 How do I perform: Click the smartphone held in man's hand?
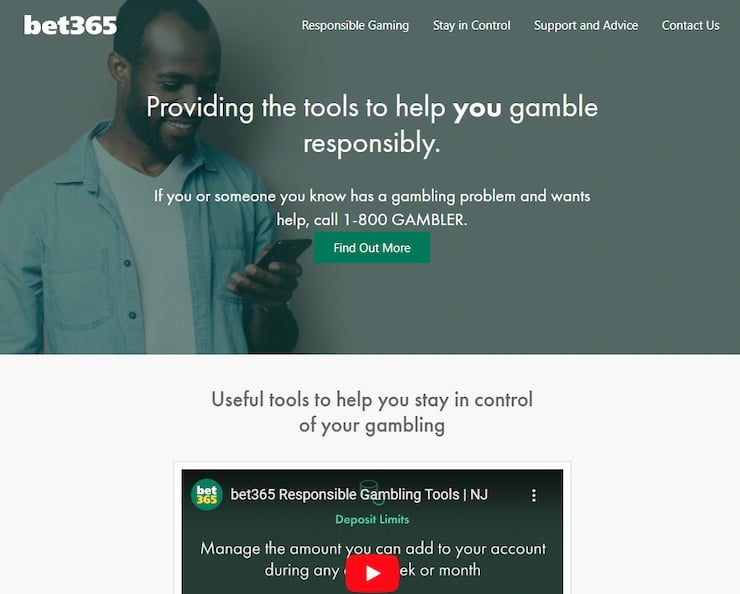(x=284, y=253)
